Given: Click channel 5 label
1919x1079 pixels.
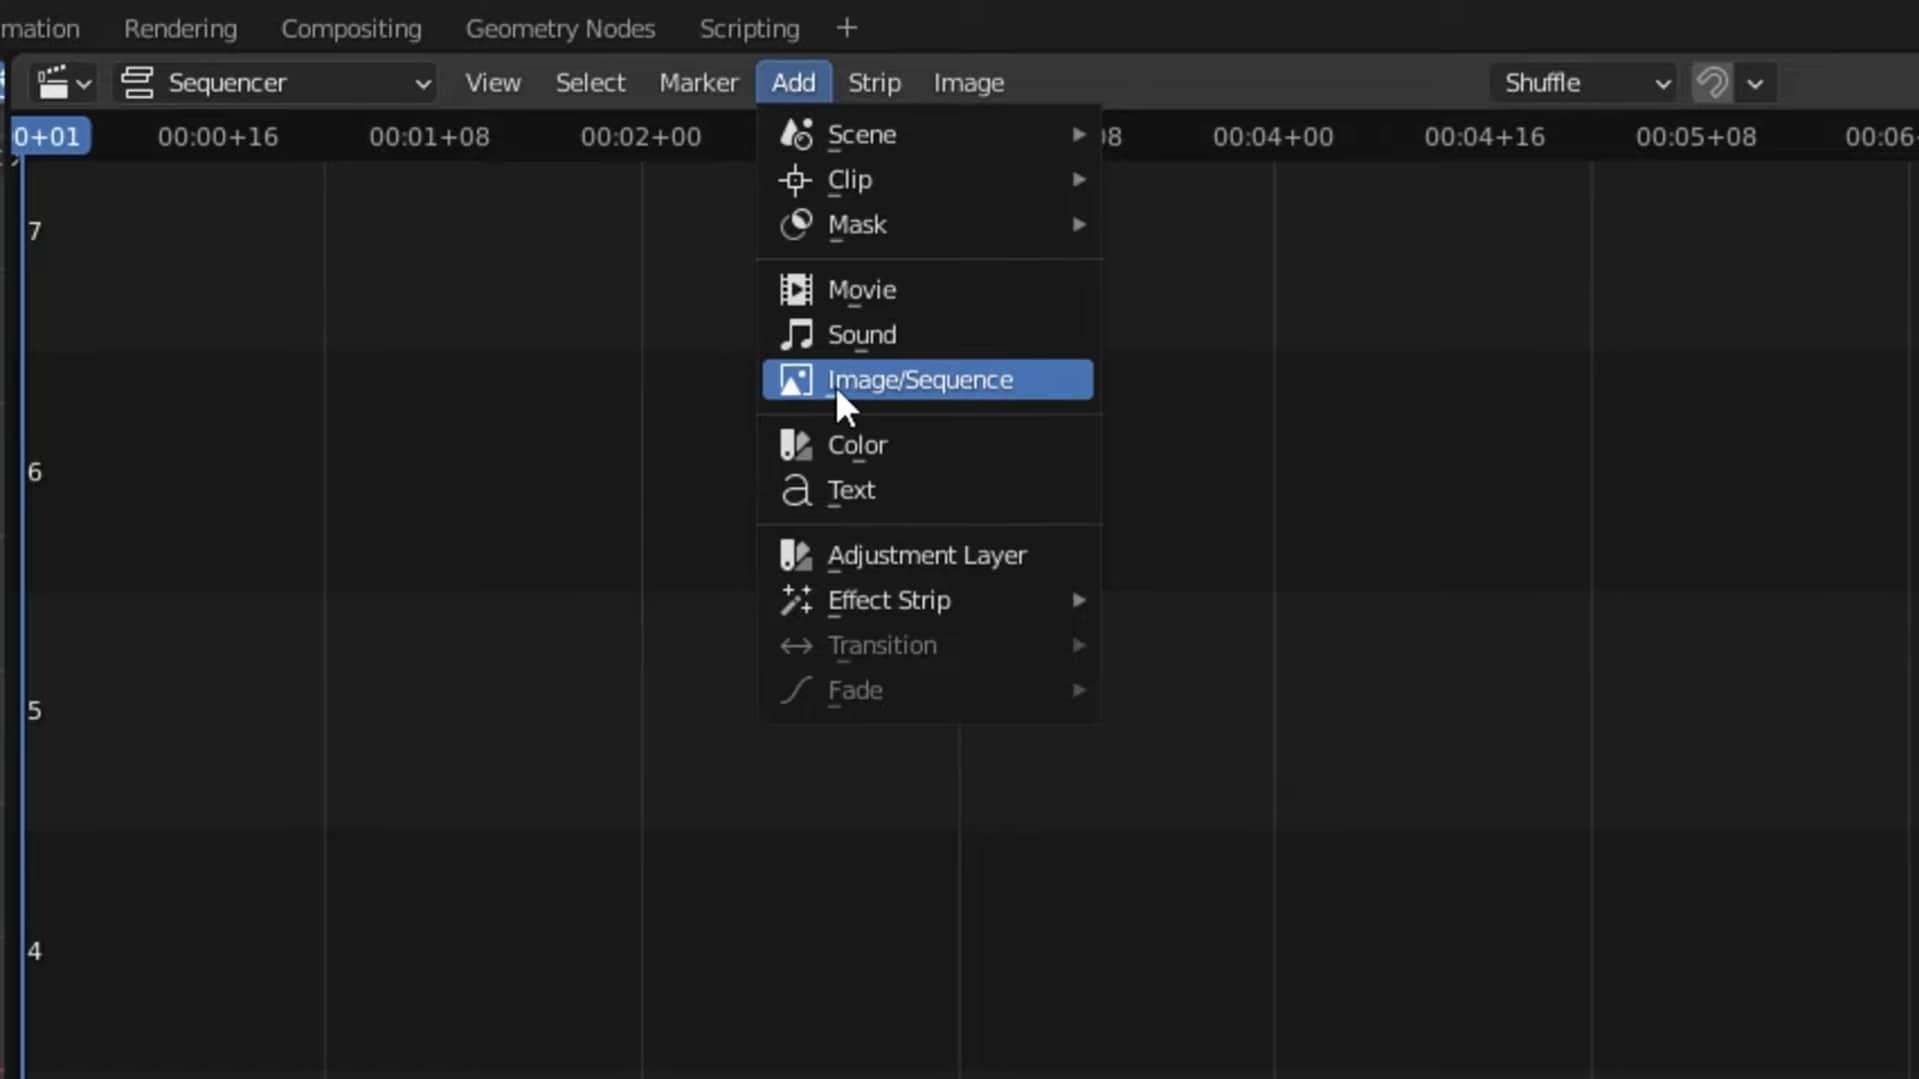Looking at the screenshot, I should point(35,711).
